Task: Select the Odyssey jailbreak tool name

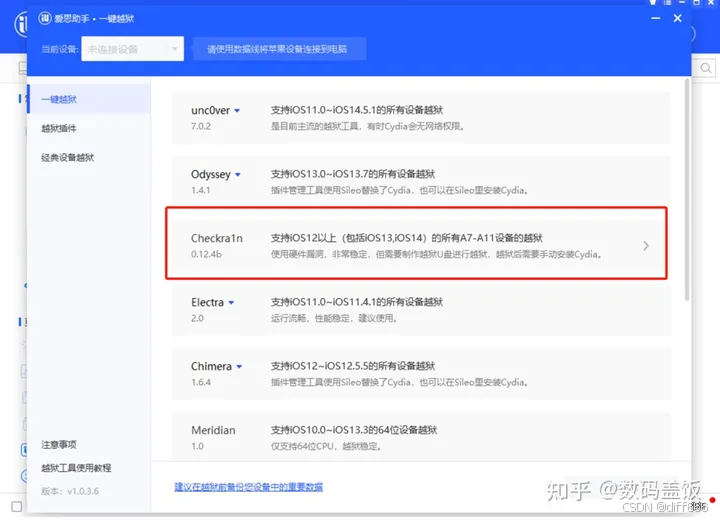Action: click(211, 175)
